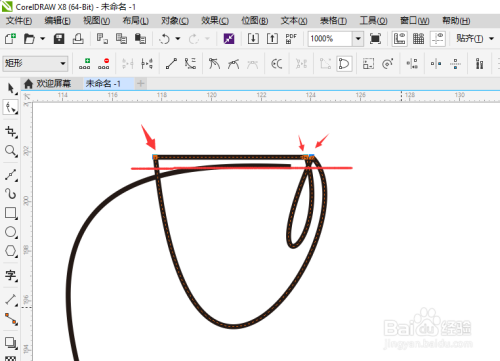
Task: Print the document using the printer icon
Action: (78, 39)
